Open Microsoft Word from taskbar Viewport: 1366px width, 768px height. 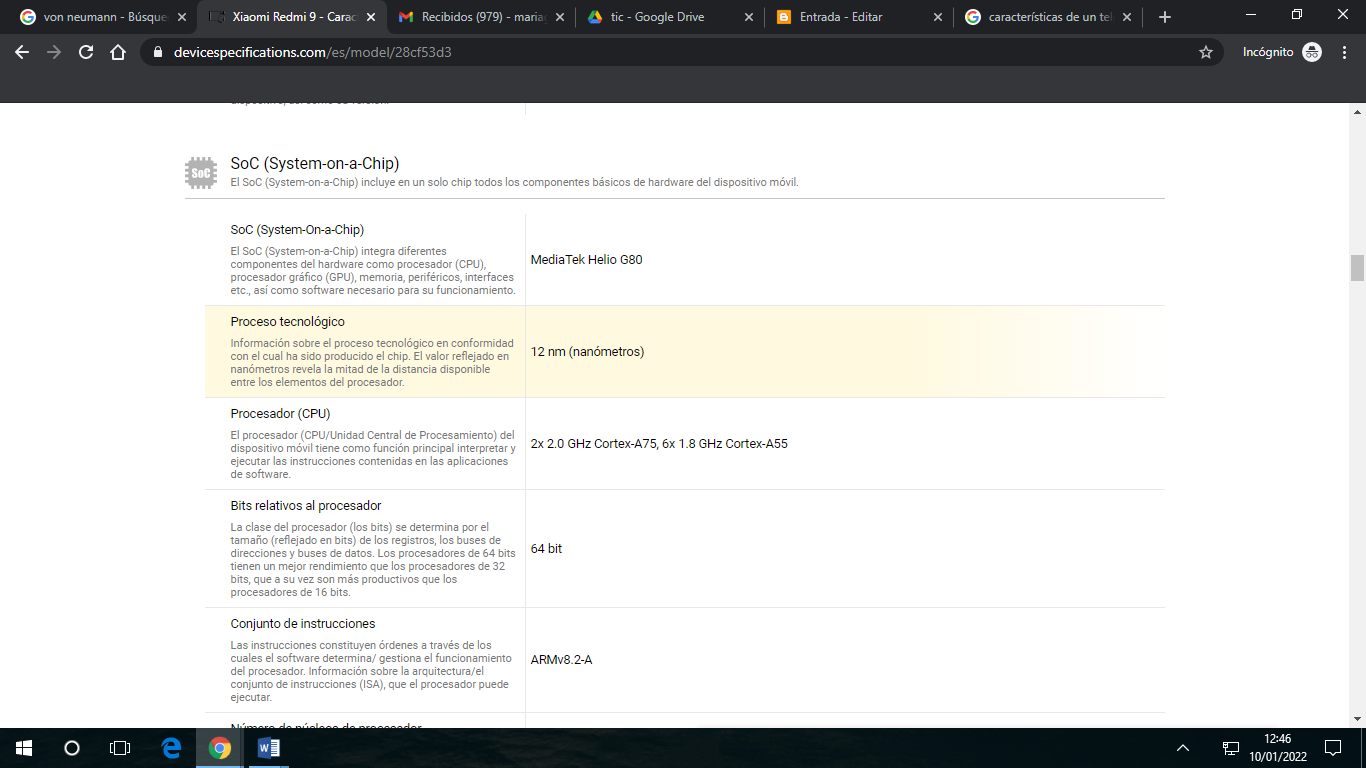click(268, 747)
